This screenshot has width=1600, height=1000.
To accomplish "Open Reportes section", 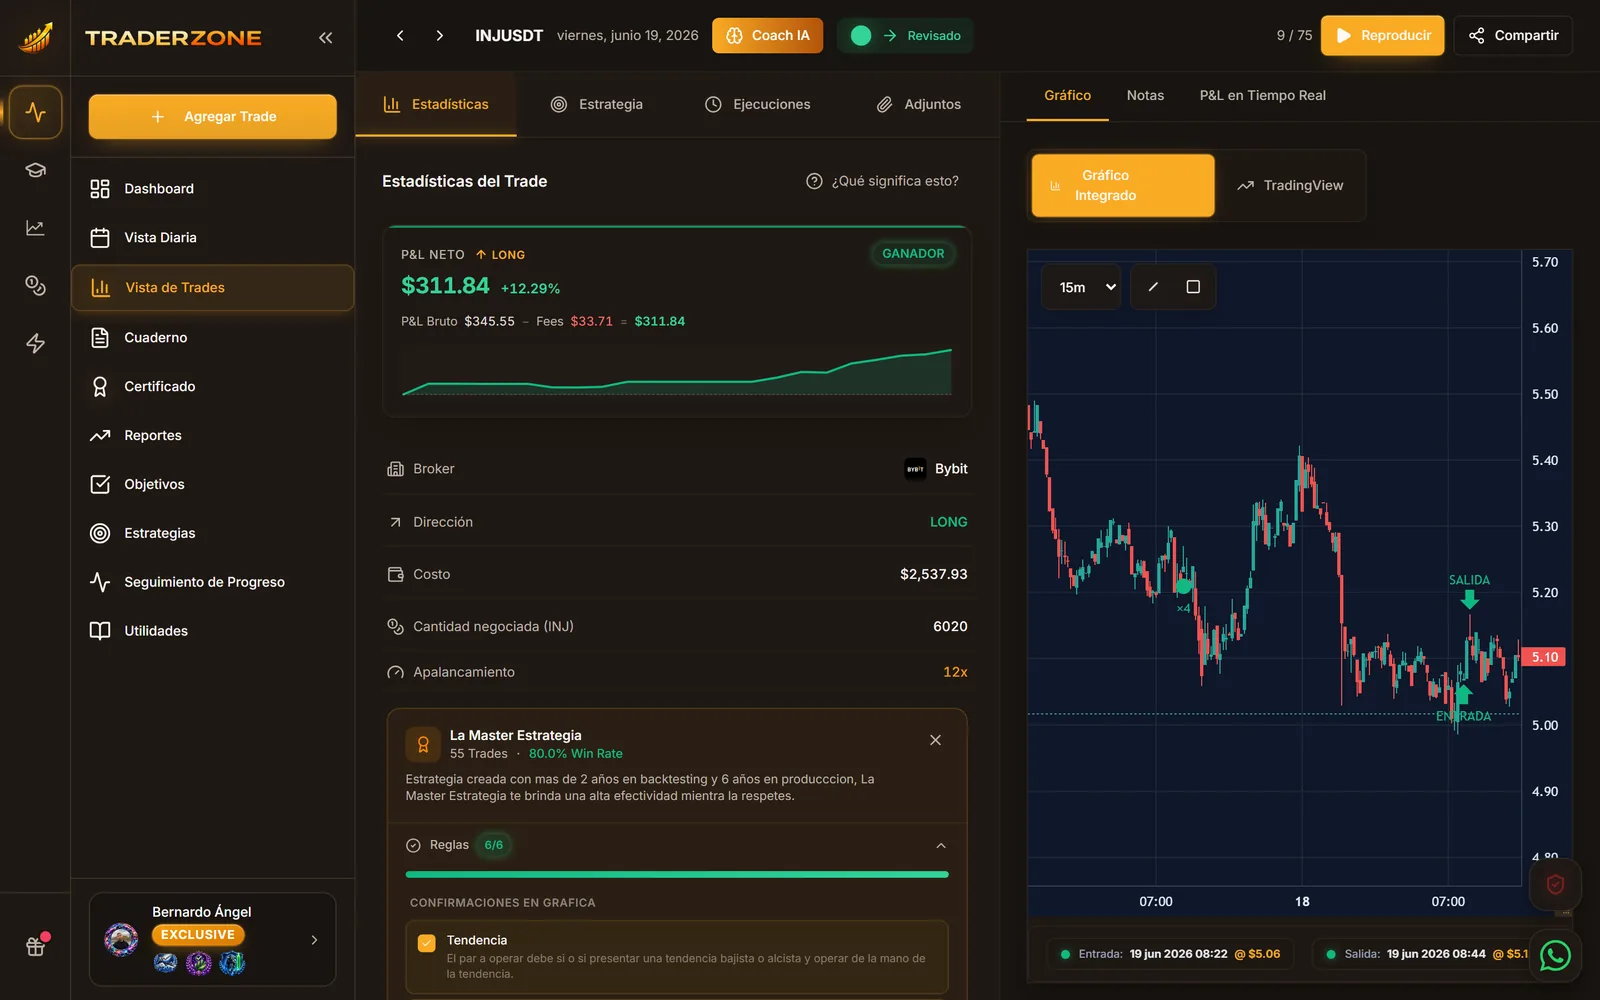I will pos(212,435).
